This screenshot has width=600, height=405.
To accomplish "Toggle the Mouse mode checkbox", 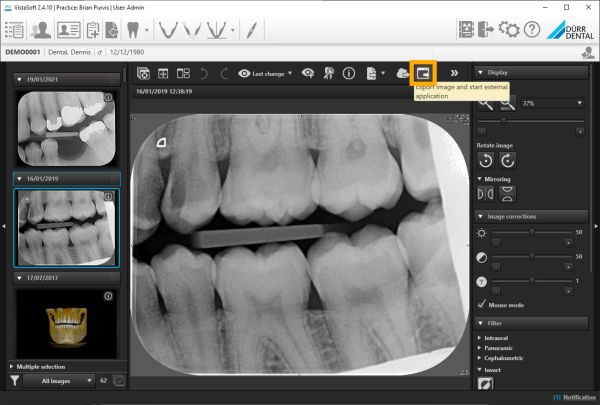I will (482, 304).
